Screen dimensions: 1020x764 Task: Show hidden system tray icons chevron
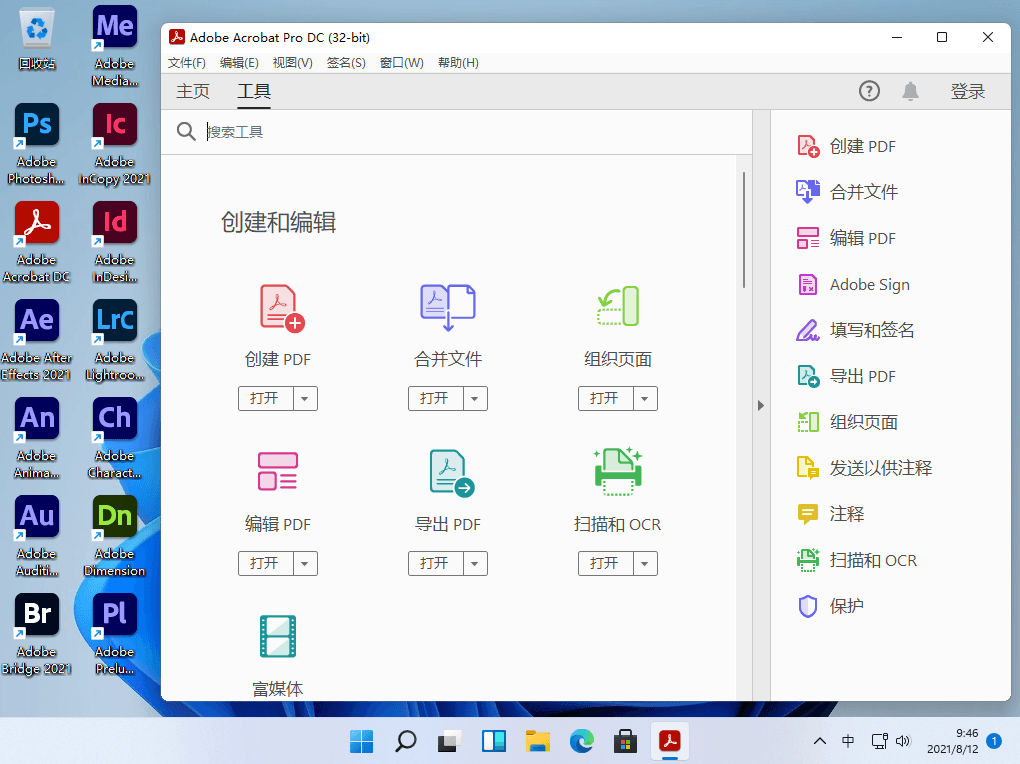click(x=820, y=741)
